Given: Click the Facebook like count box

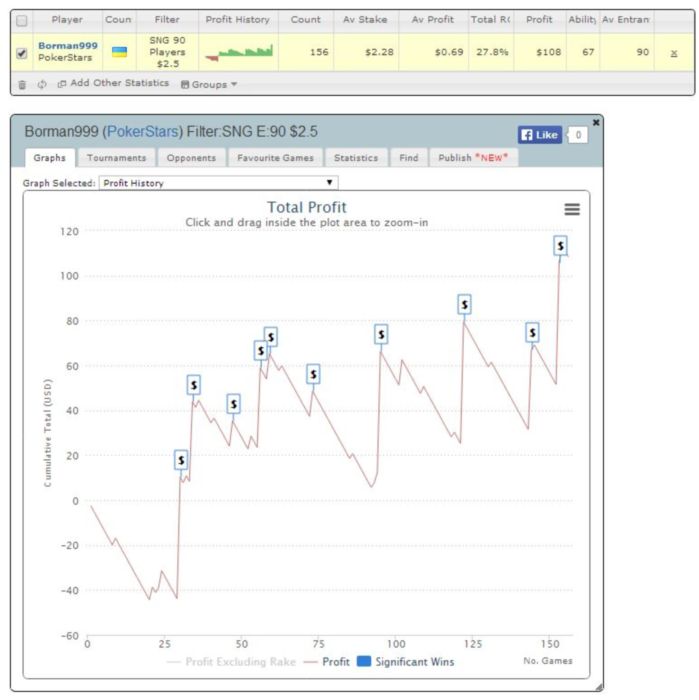Looking at the screenshot, I should [x=578, y=135].
